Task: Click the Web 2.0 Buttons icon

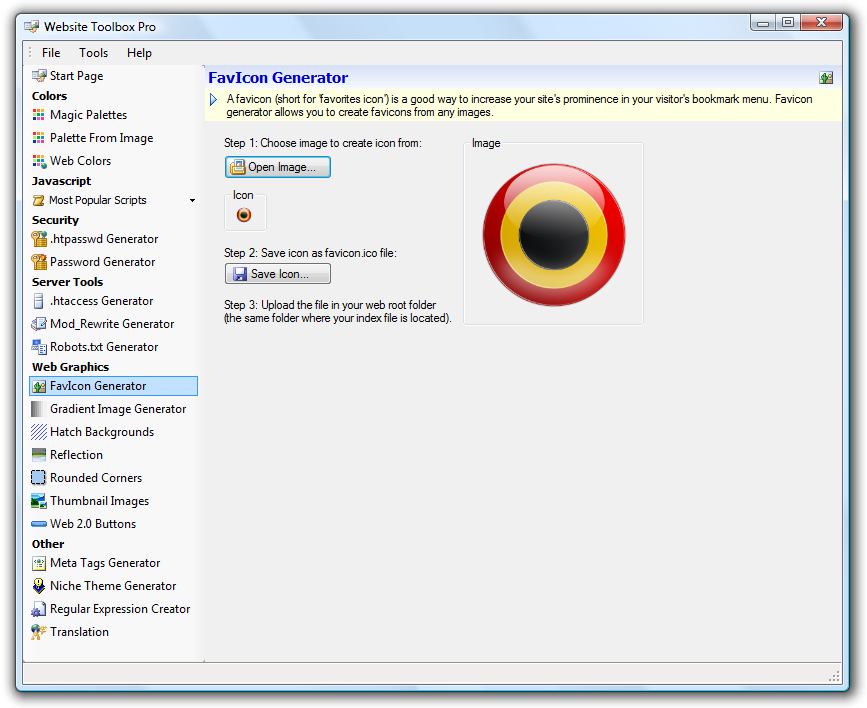Action: (39, 524)
